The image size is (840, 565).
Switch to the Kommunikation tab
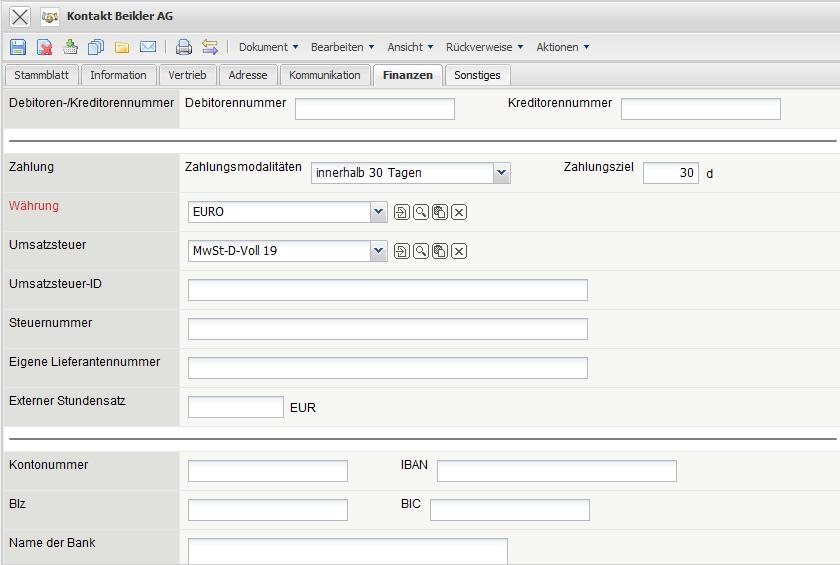(324, 75)
